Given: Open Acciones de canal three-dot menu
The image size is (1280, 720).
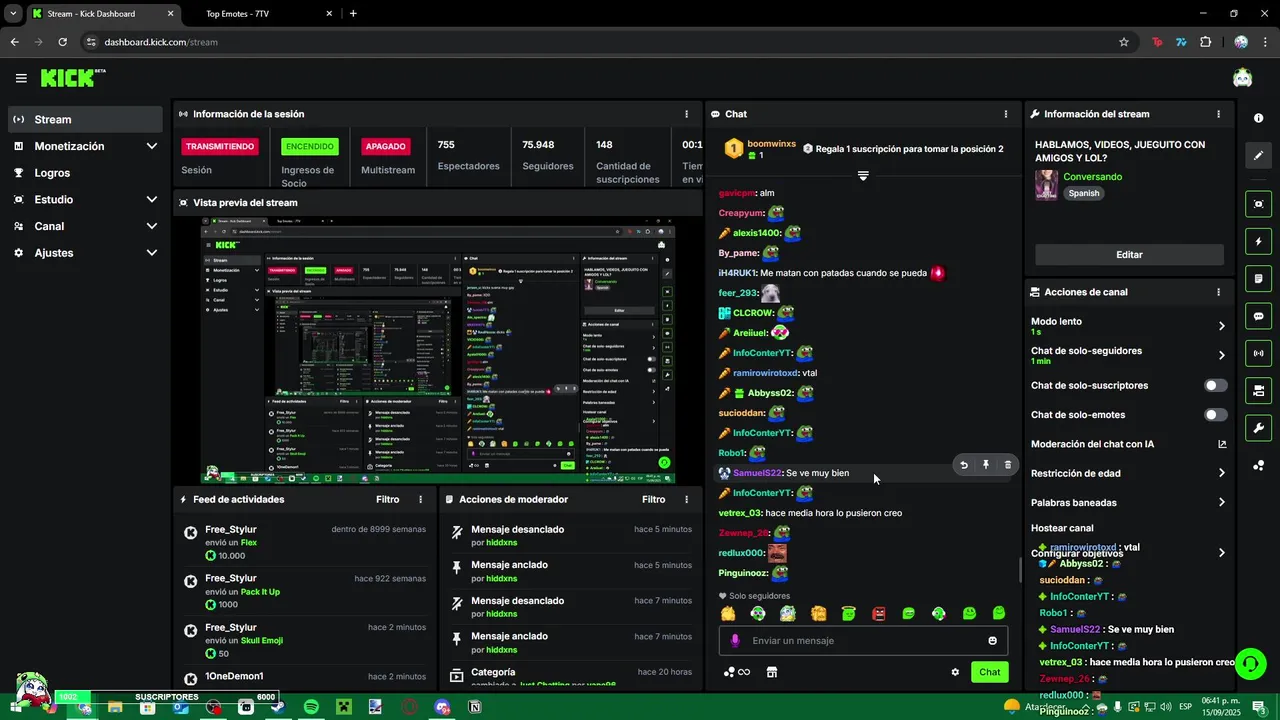Looking at the screenshot, I should point(1218,292).
